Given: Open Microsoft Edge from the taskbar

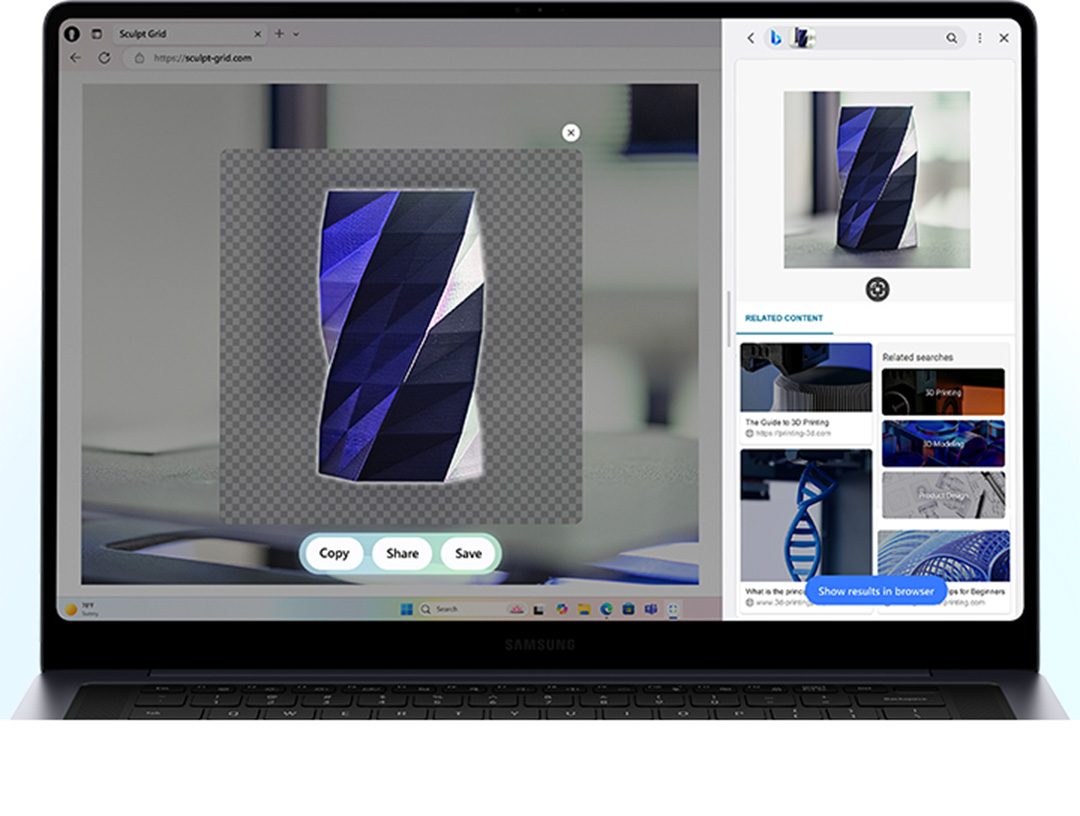Looking at the screenshot, I should [606, 609].
